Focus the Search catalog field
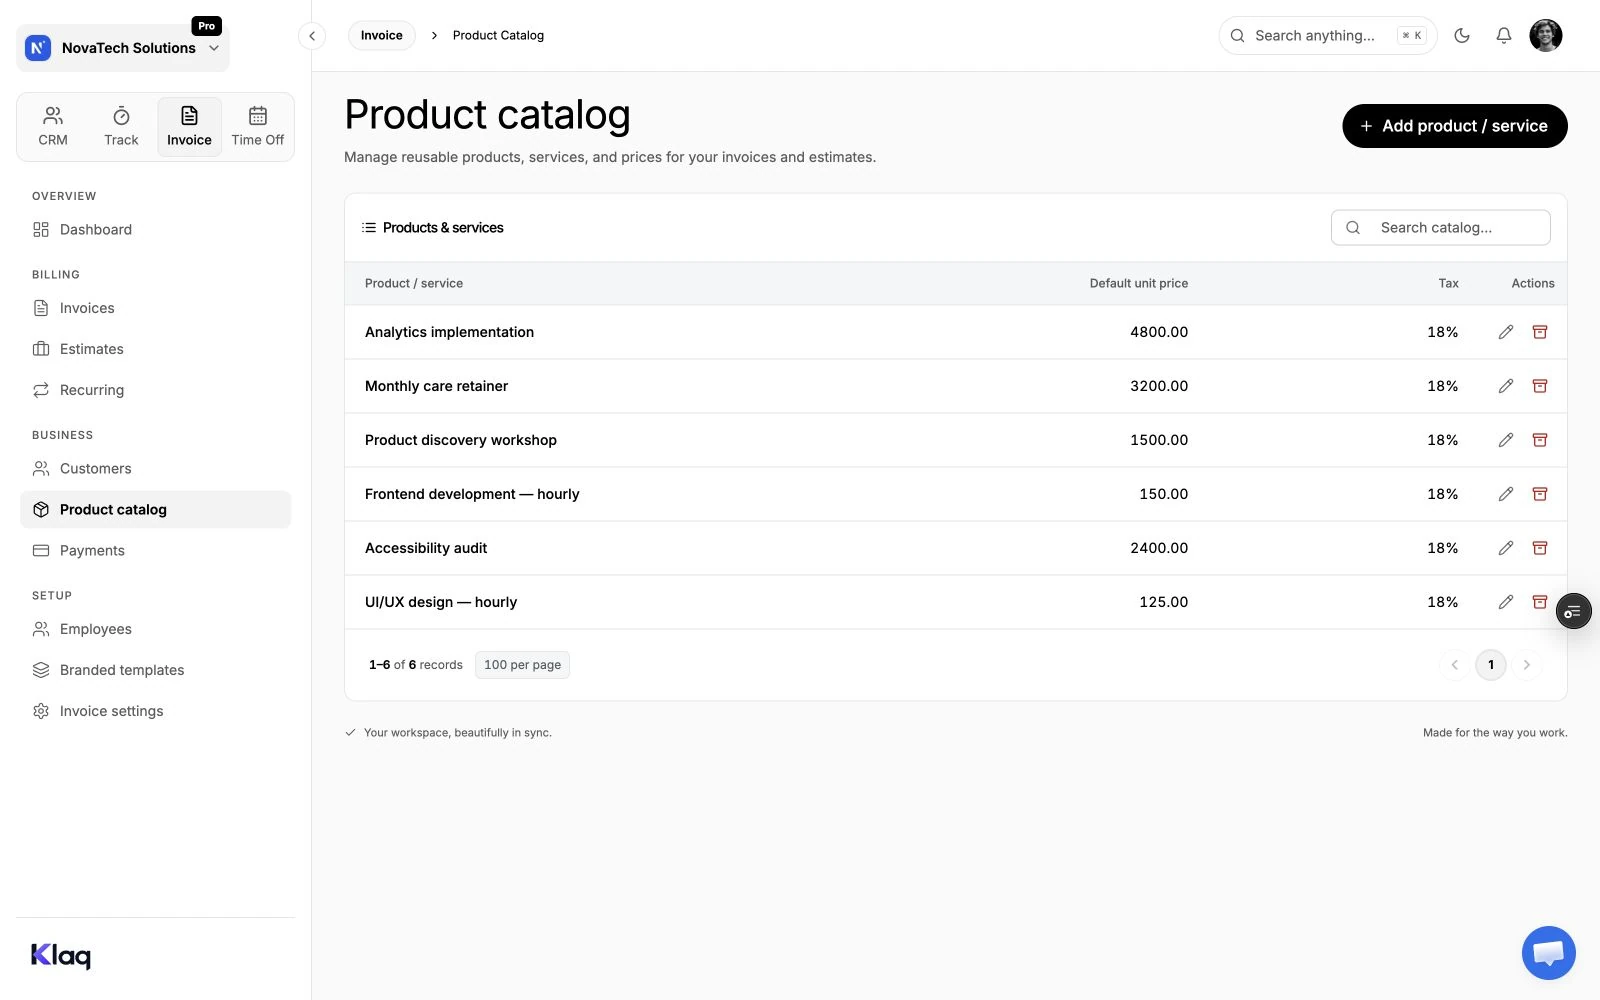 click(1441, 228)
